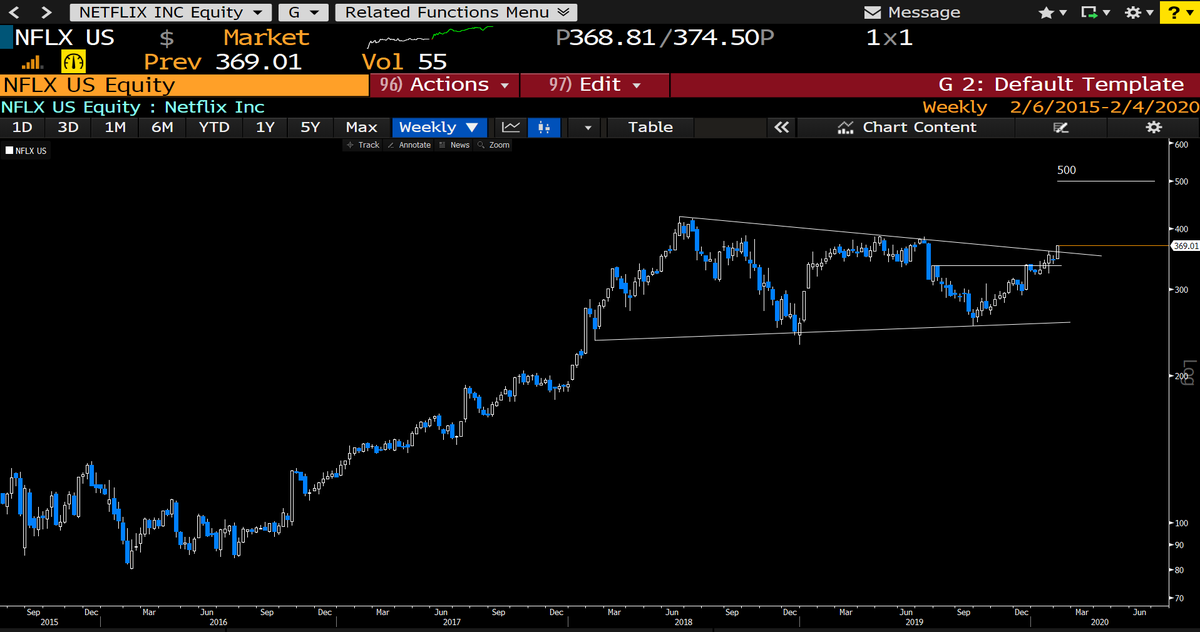Click the Market label

266,38
